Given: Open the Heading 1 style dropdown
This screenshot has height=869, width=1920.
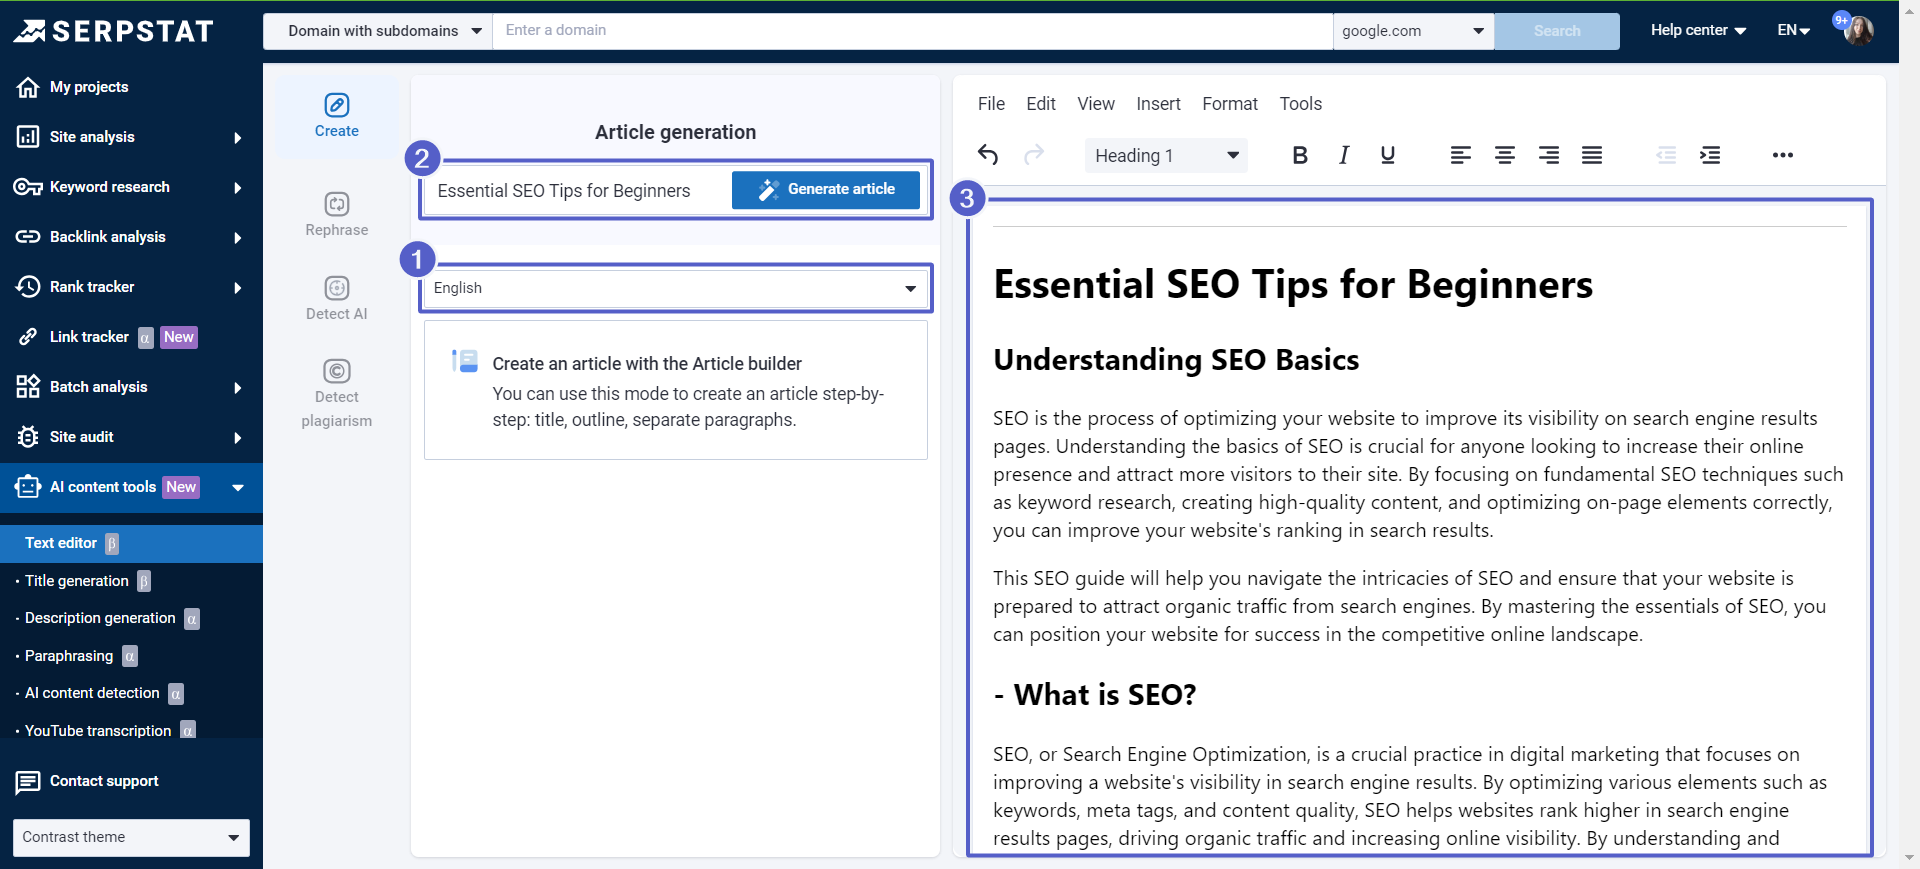Looking at the screenshot, I should [1166, 155].
